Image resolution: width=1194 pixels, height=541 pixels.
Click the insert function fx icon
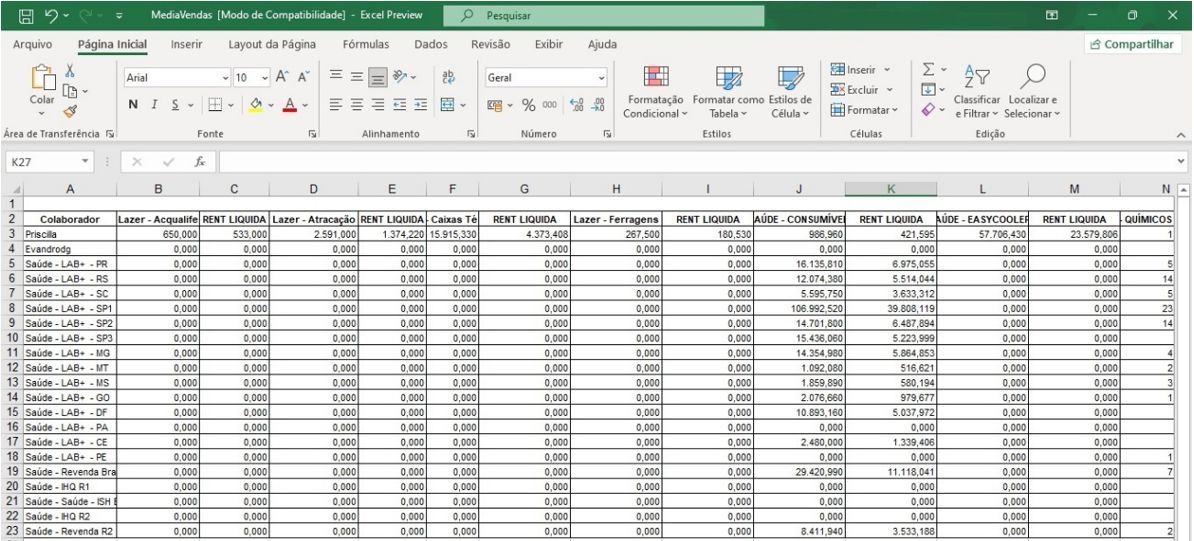point(201,160)
